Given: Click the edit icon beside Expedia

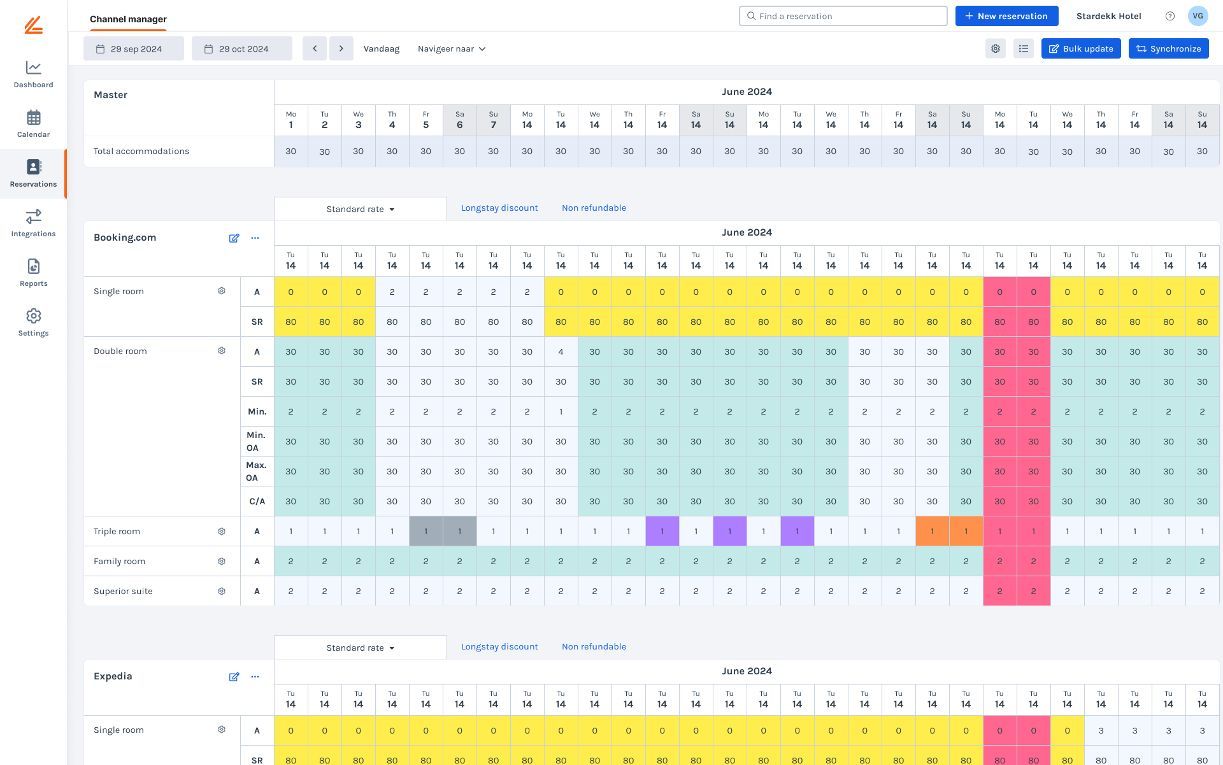Looking at the screenshot, I should (x=234, y=677).
